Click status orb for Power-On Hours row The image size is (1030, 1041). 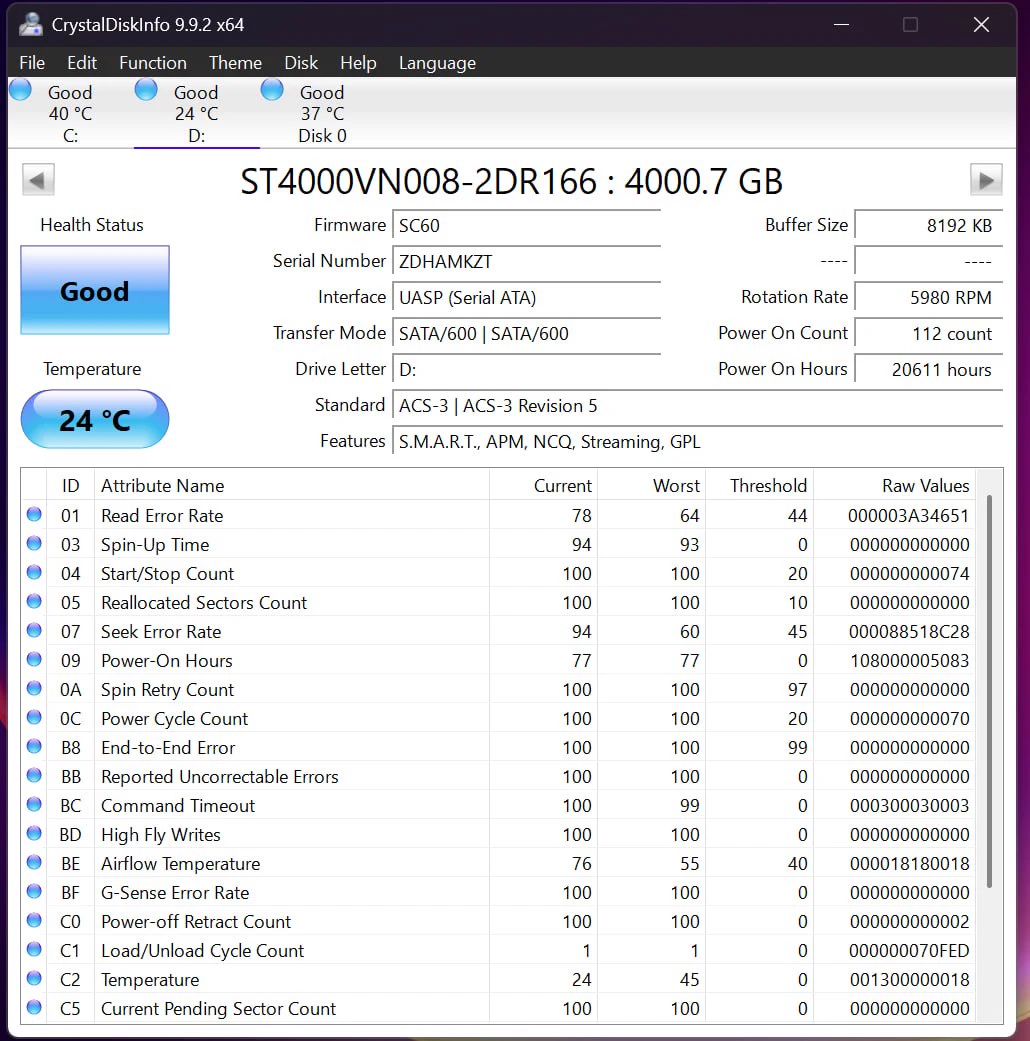pyautogui.click(x=34, y=659)
